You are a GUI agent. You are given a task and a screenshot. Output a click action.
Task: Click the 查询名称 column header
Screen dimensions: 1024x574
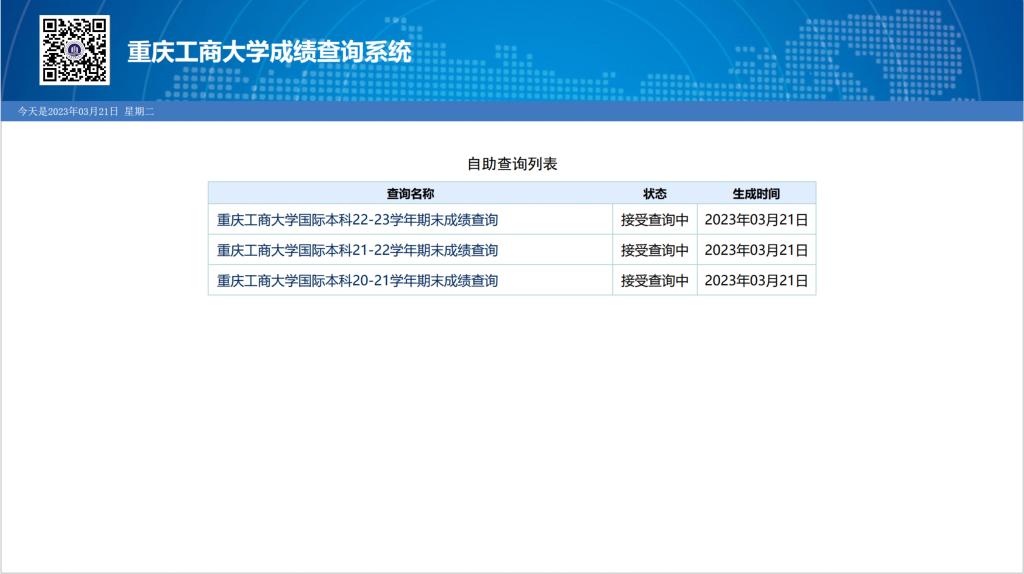coord(410,194)
